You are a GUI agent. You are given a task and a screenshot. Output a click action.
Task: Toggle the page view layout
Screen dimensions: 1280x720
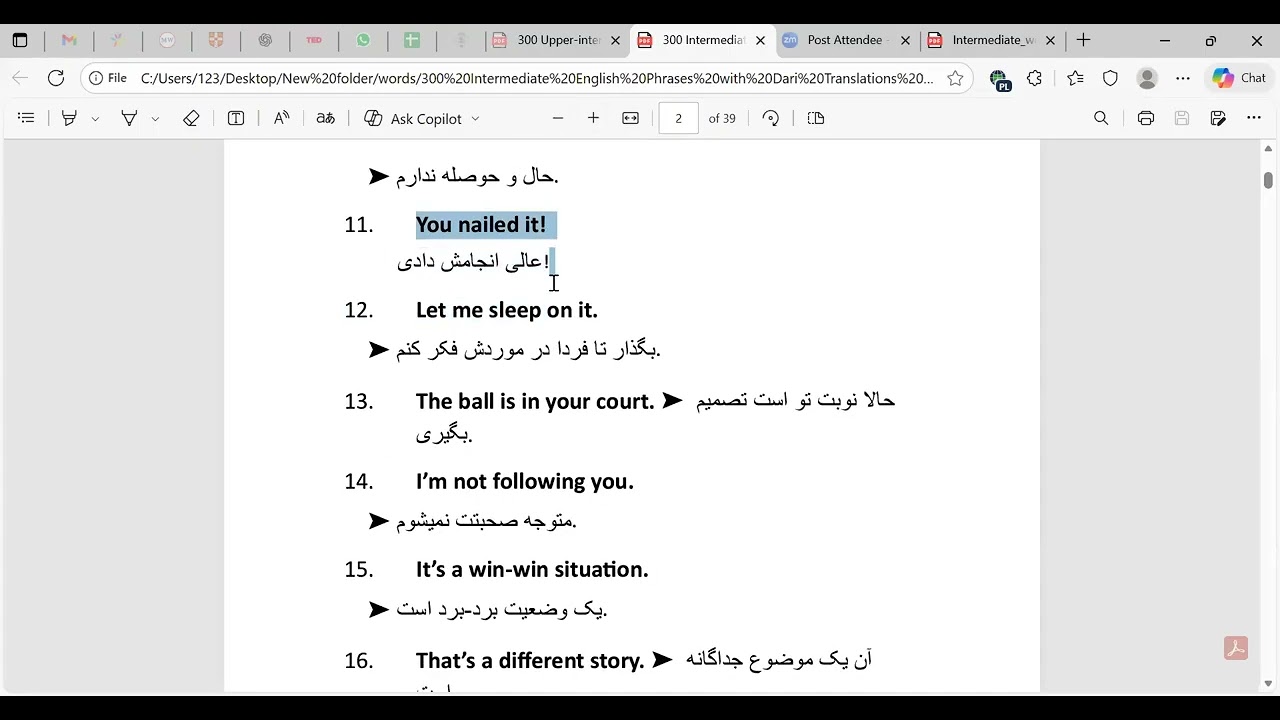[x=816, y=118]
